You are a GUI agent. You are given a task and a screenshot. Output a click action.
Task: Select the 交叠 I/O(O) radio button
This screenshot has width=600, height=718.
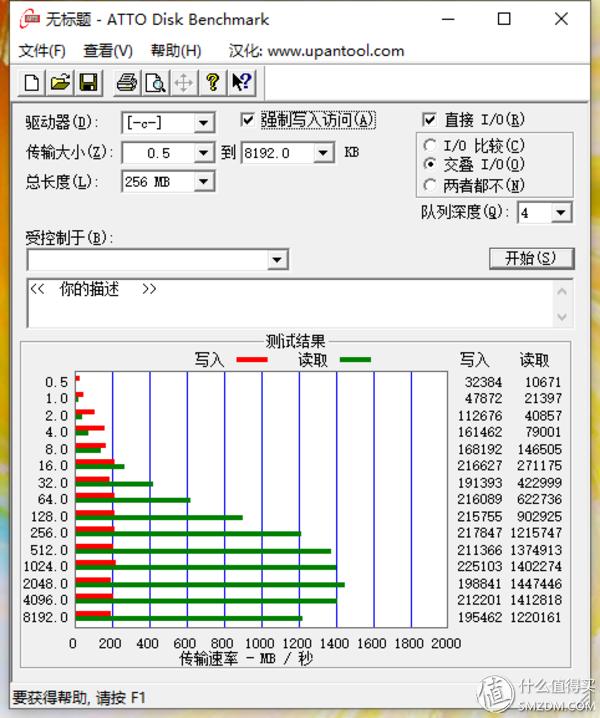[x=430, y=163]
